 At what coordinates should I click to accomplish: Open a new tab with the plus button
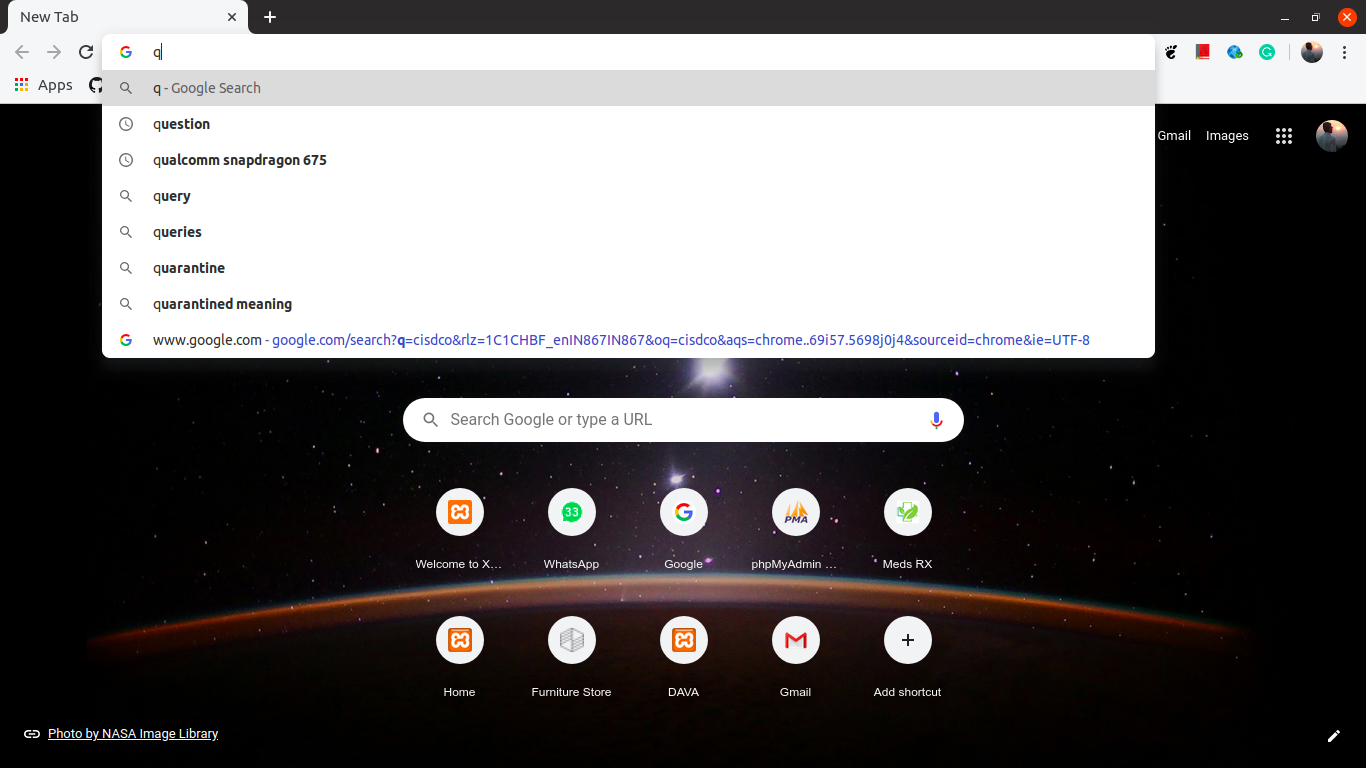[x=270, y=17]
